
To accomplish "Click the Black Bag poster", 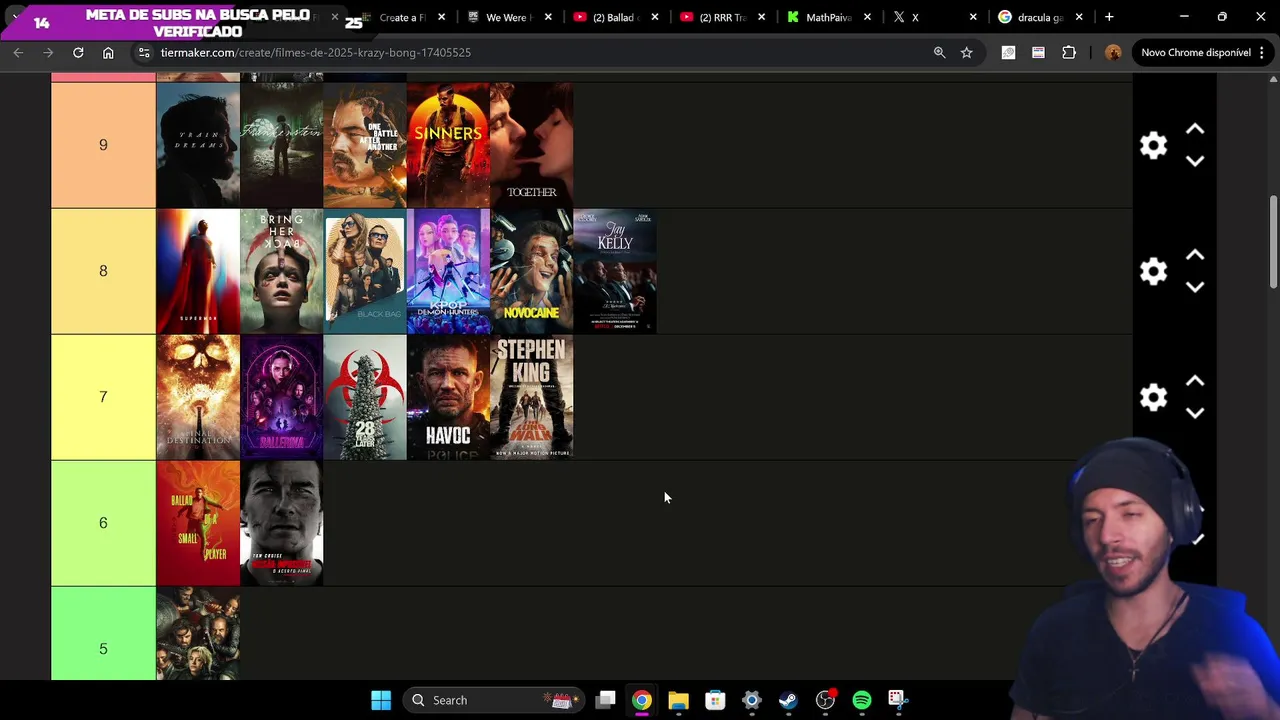I will pyautogui.click(x=365, y=271).
